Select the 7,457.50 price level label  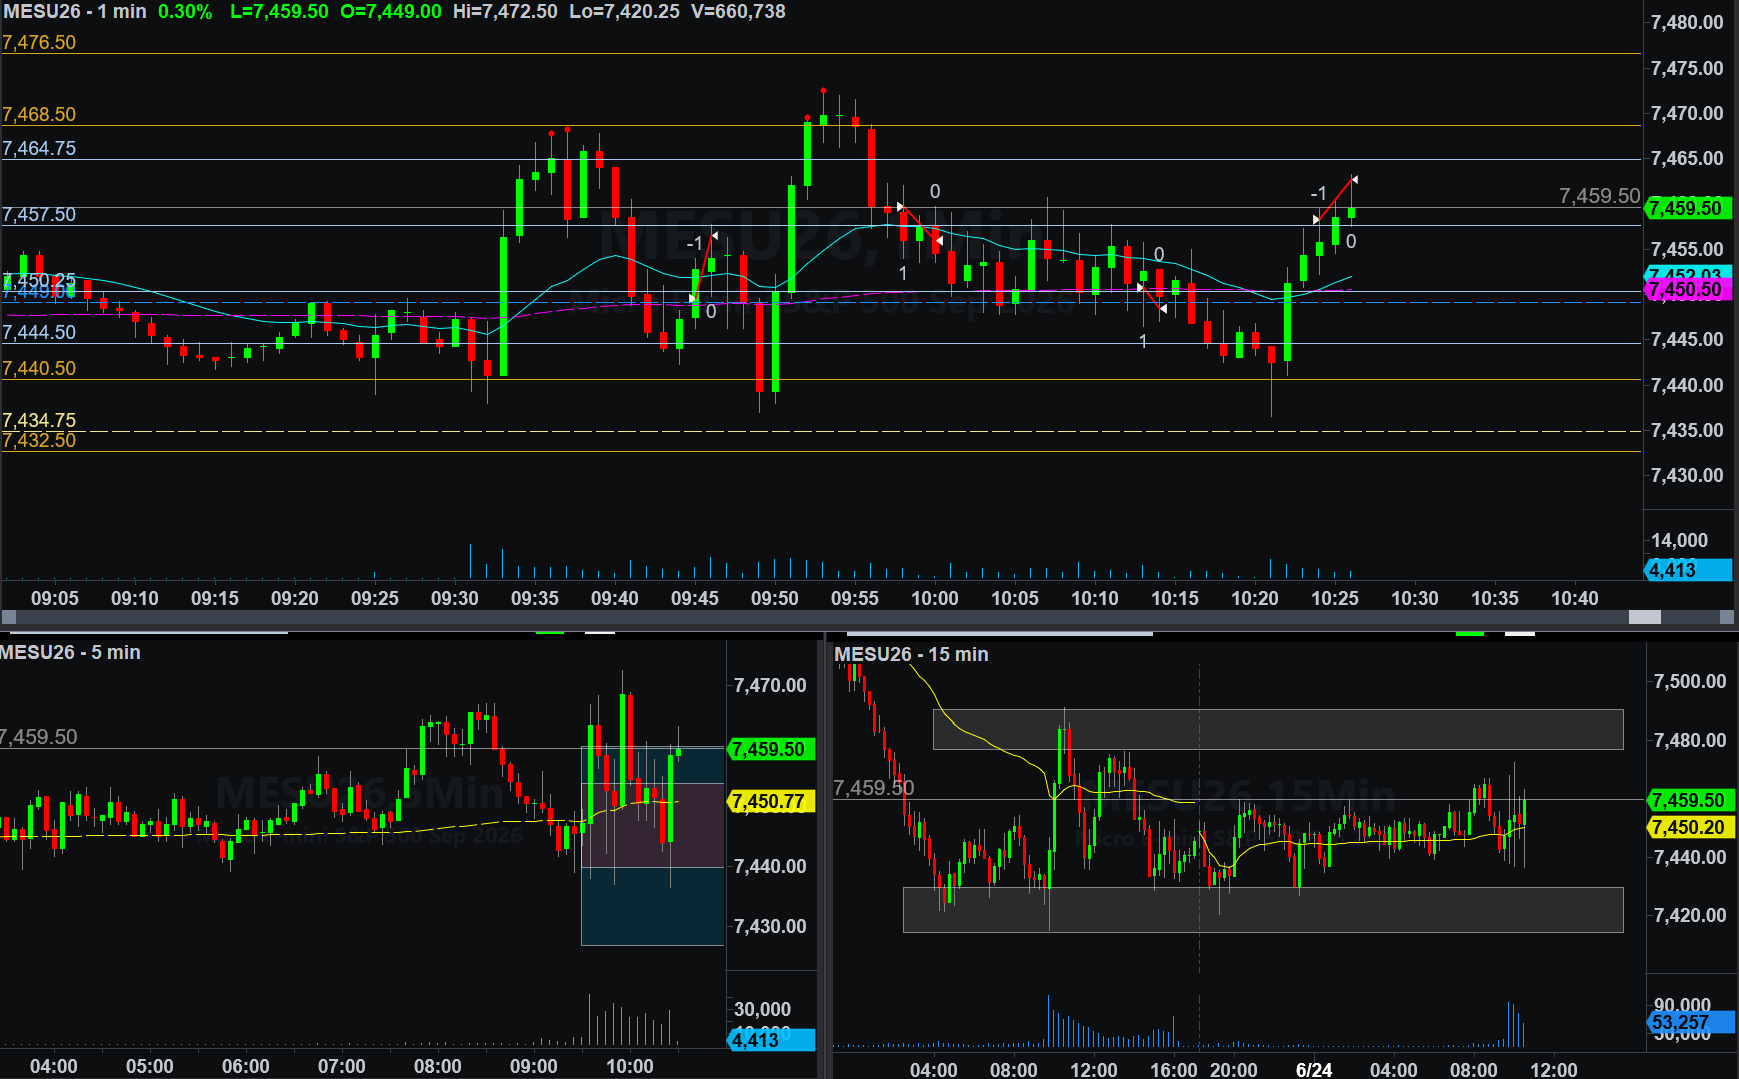pos(39,214)
